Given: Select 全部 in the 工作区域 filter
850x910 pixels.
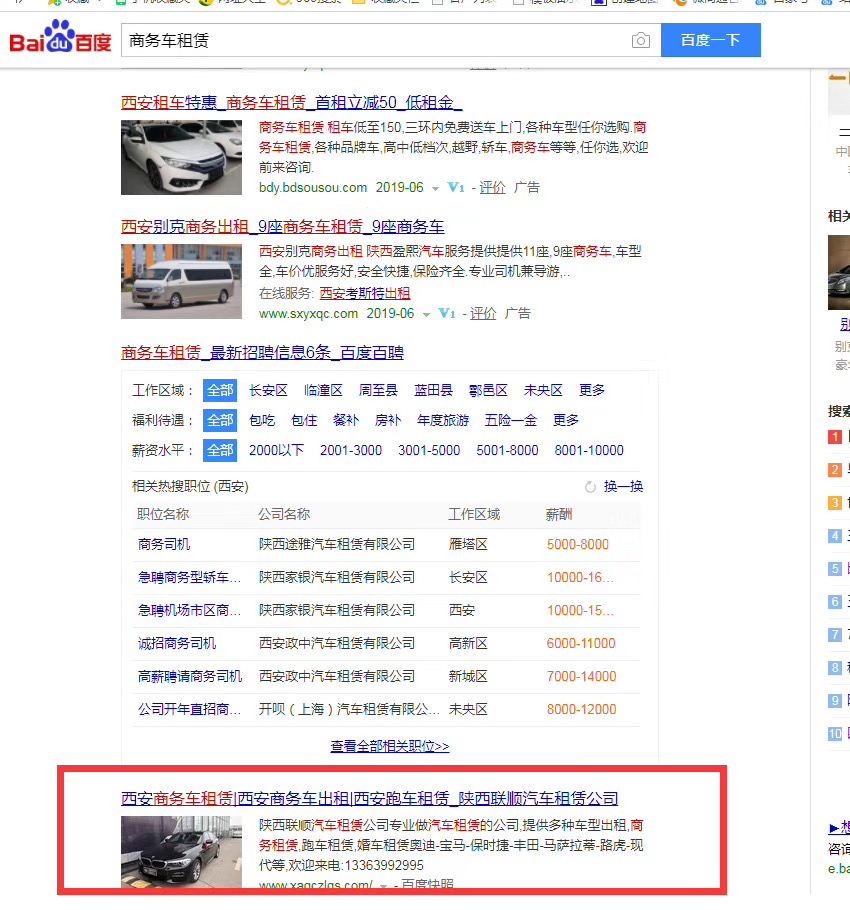Looking at the screenshot, I should 220,390.
